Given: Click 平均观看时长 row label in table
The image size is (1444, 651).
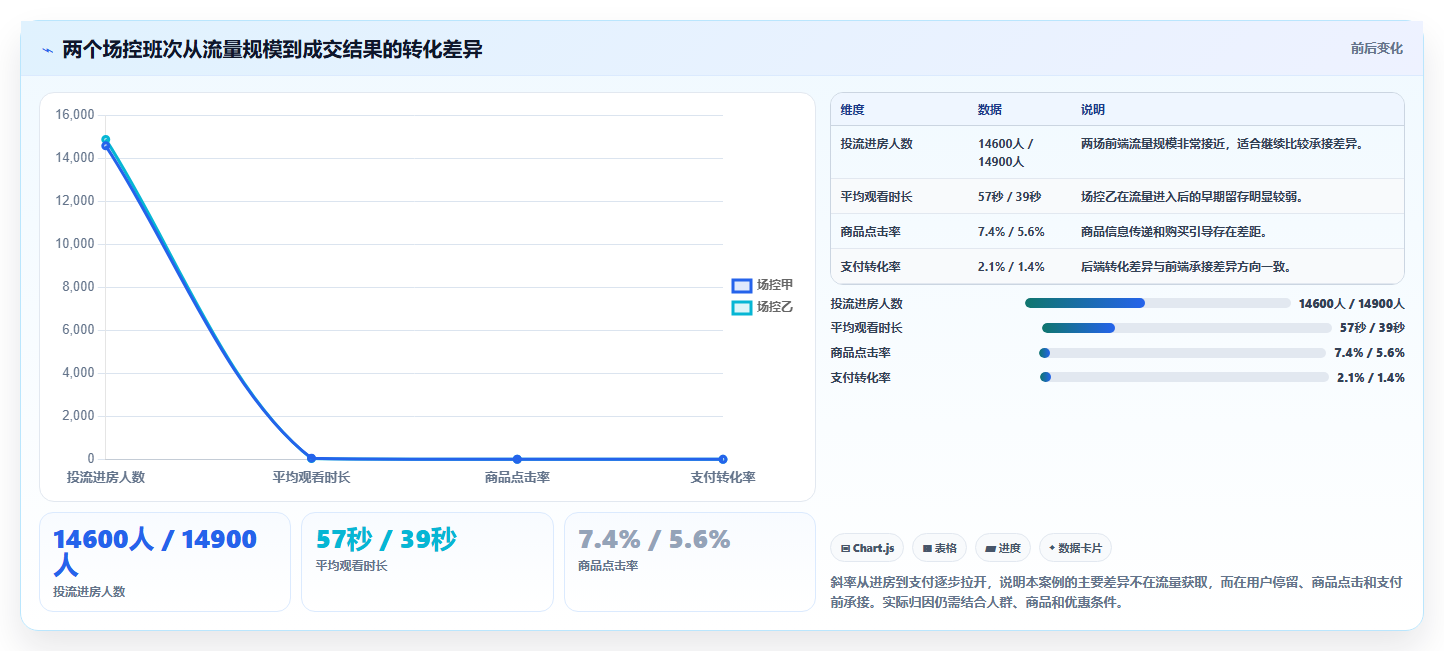Looking at the screenshot, I should [877, 197].
